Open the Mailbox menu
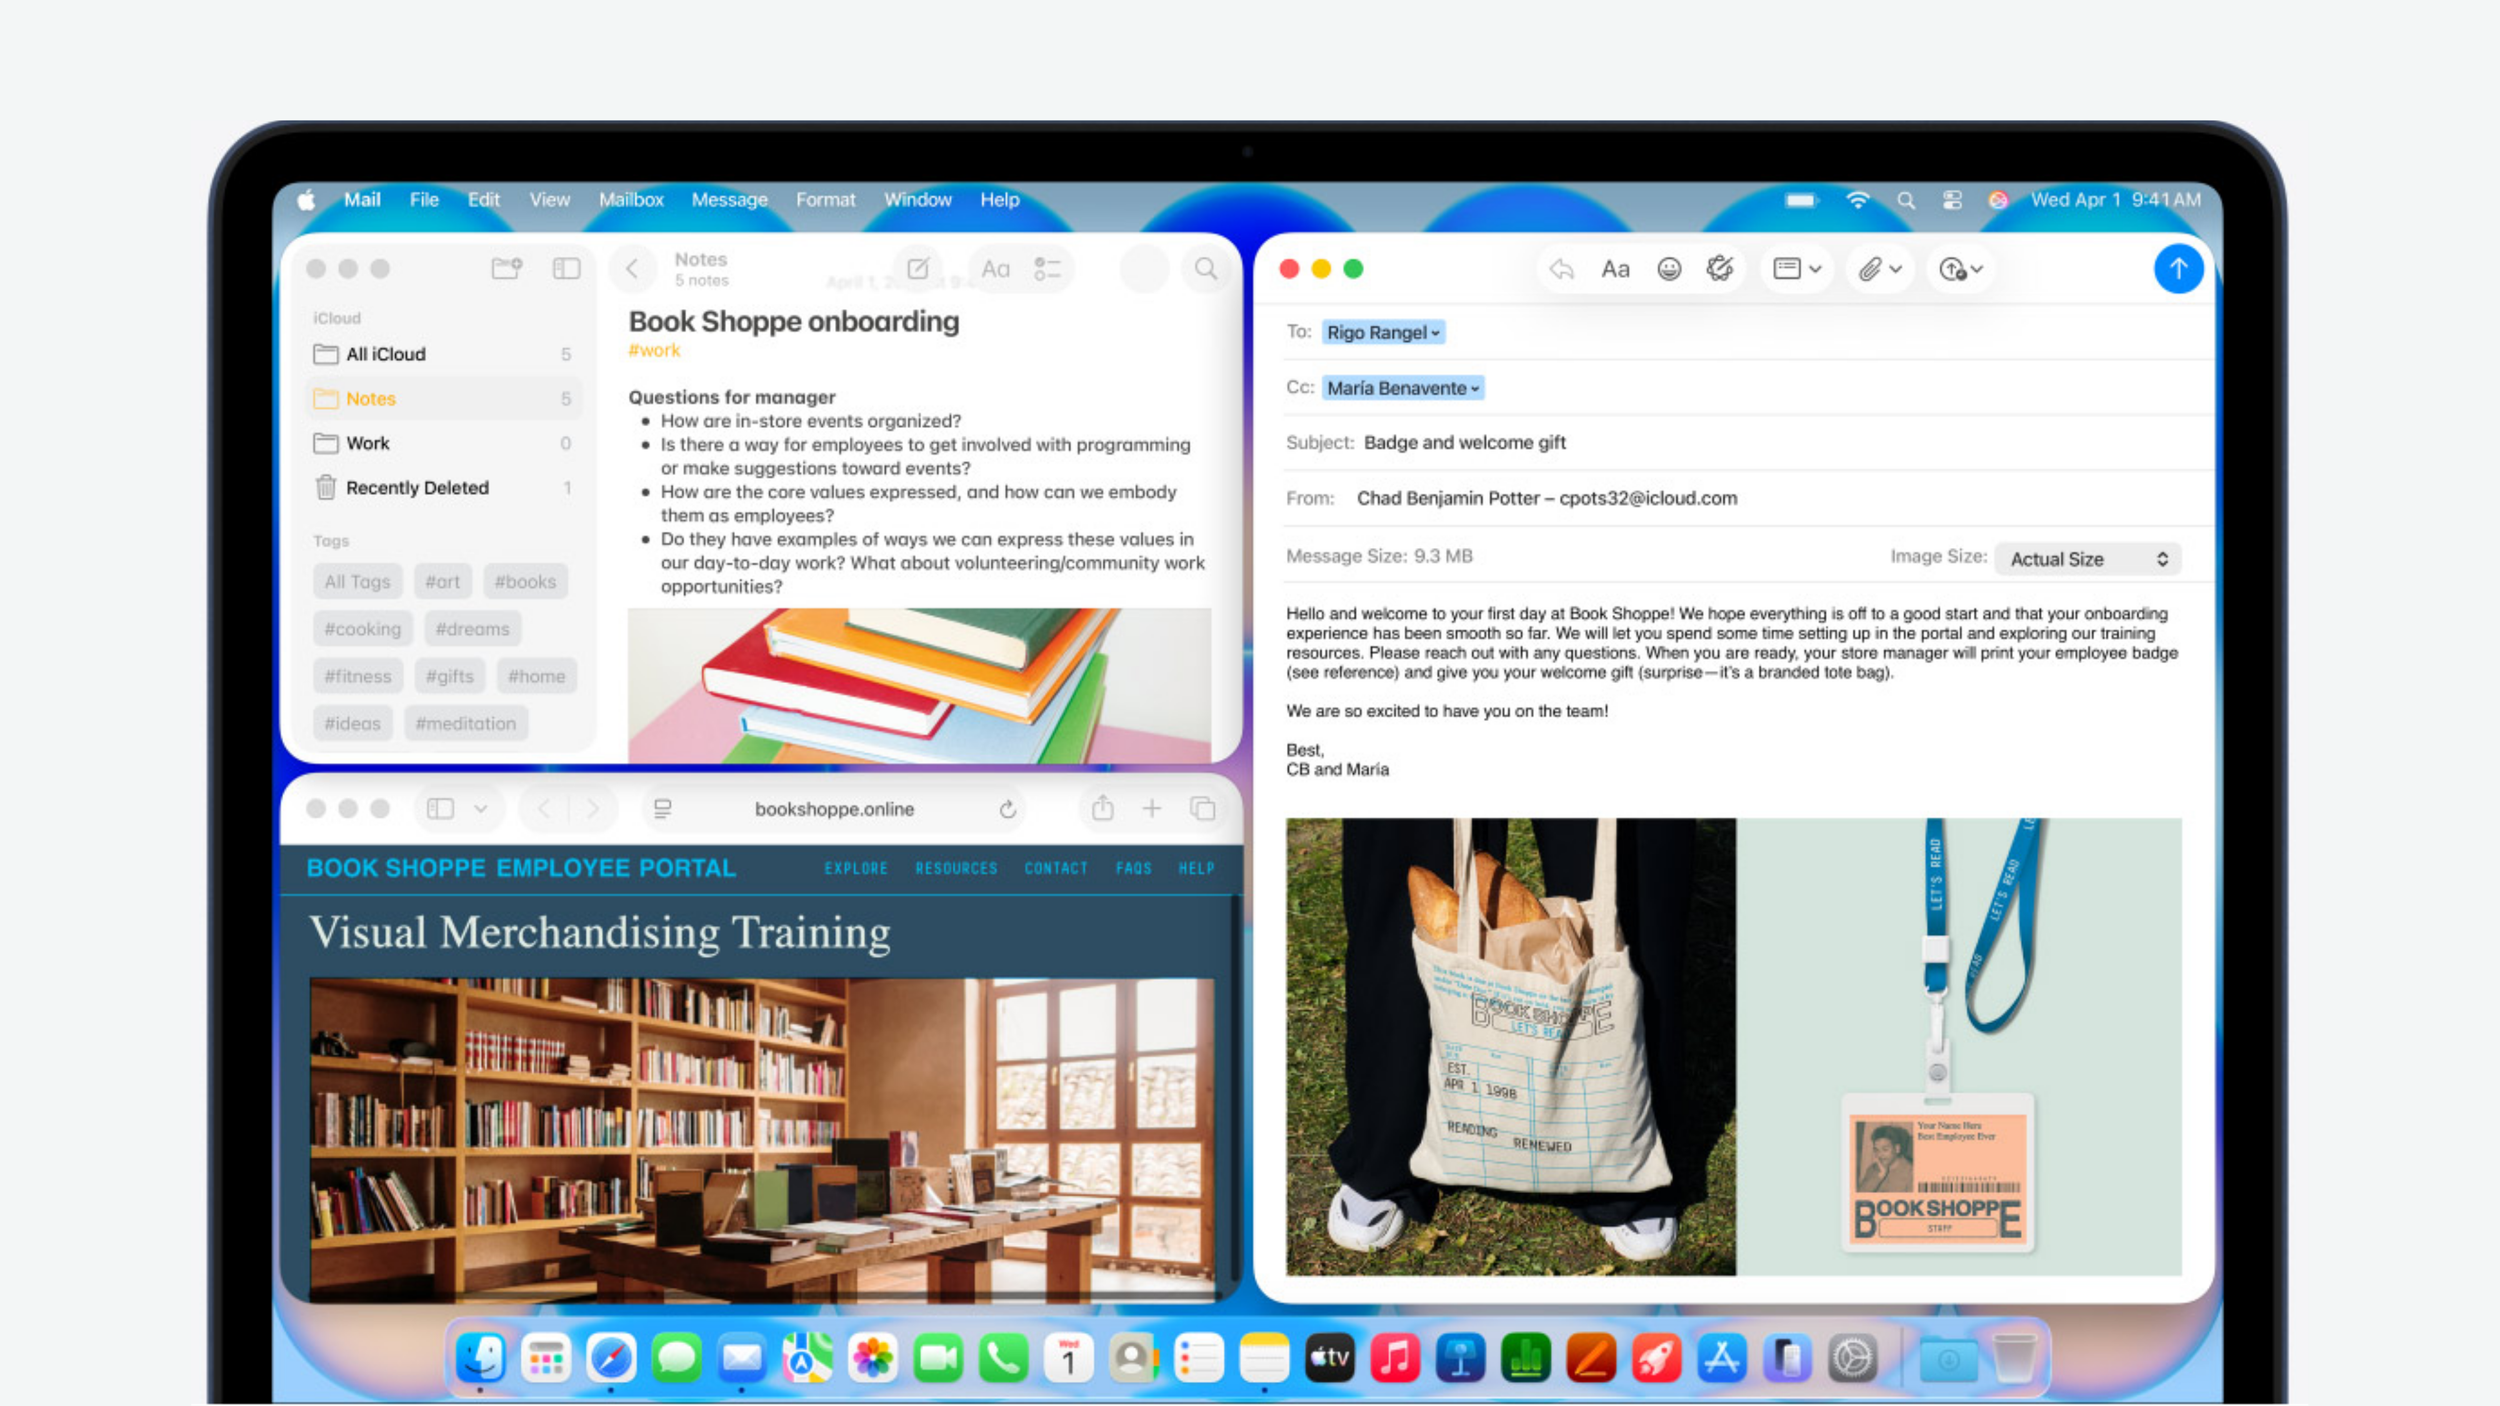 (x=631, y=199)
